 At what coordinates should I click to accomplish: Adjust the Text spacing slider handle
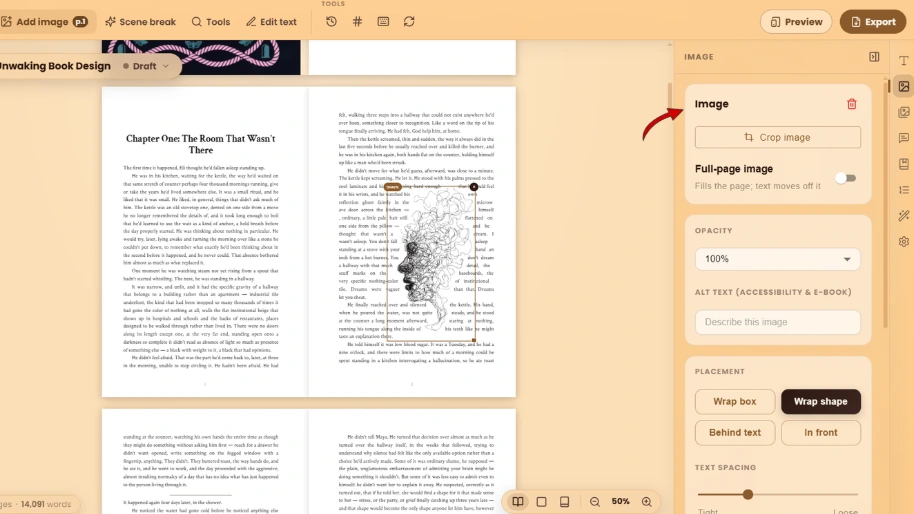coord(747,494)
